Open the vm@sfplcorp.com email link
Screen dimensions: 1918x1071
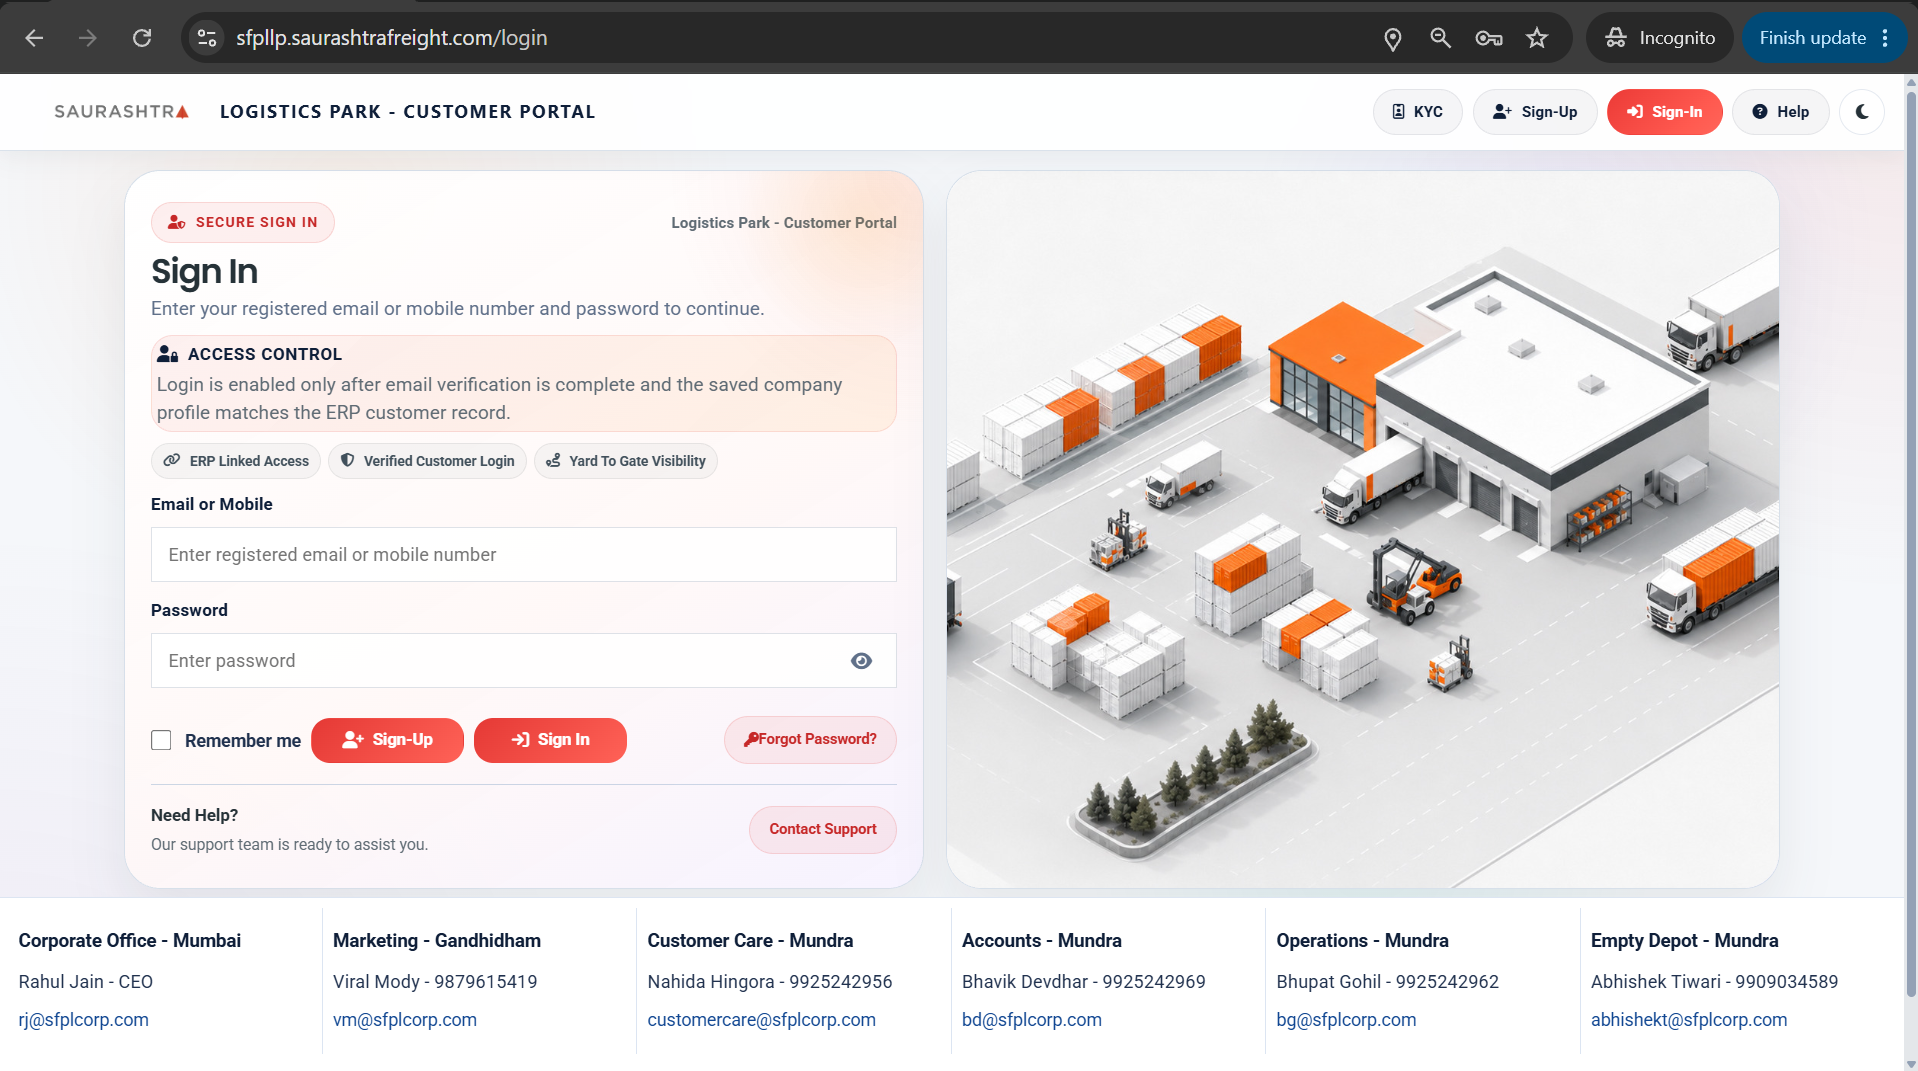click(x=405, y=1020)
